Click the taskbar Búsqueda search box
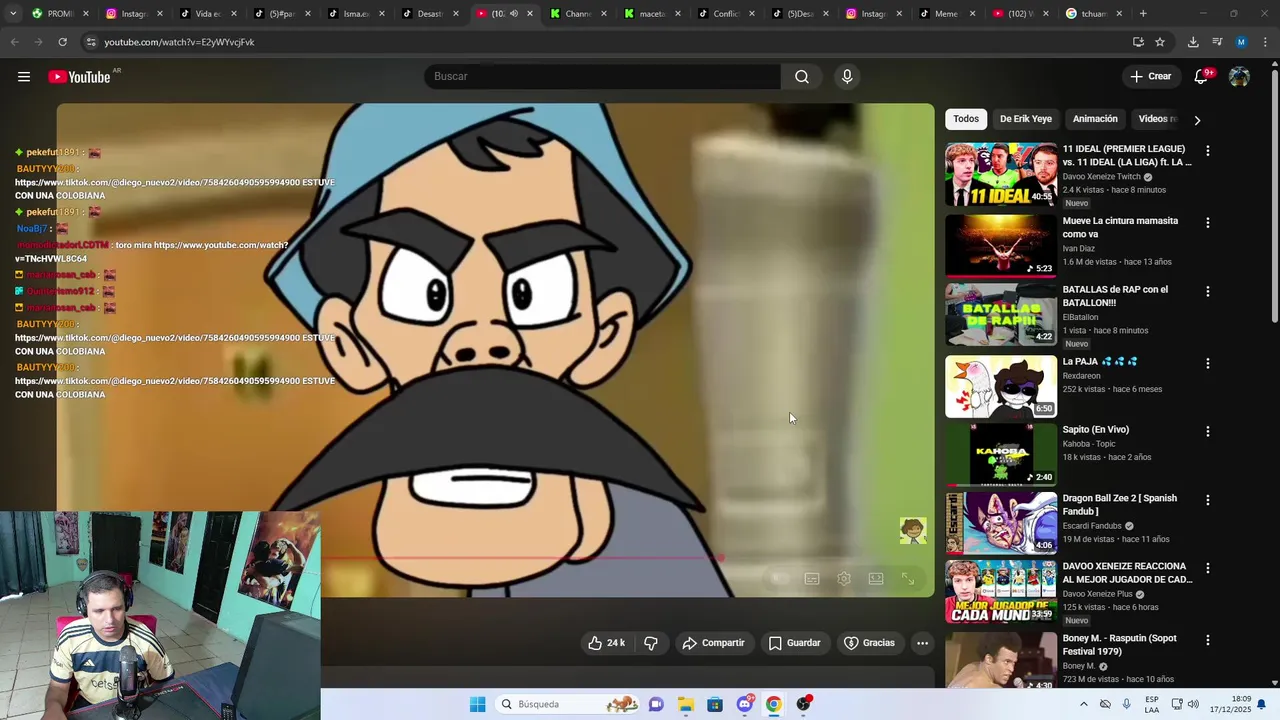Viewport: 1280px width, 720px height. (x=568, y=704)
